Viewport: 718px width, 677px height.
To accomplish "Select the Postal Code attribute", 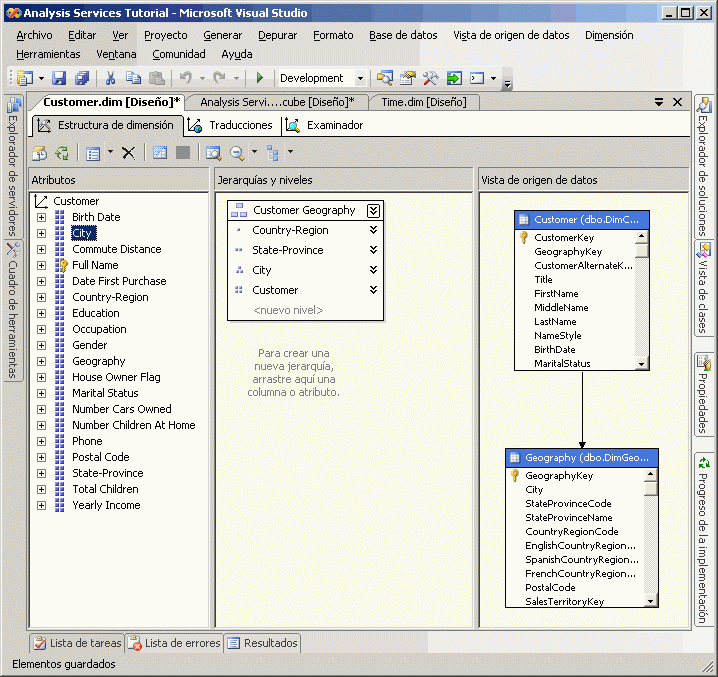I will (101, 457).
